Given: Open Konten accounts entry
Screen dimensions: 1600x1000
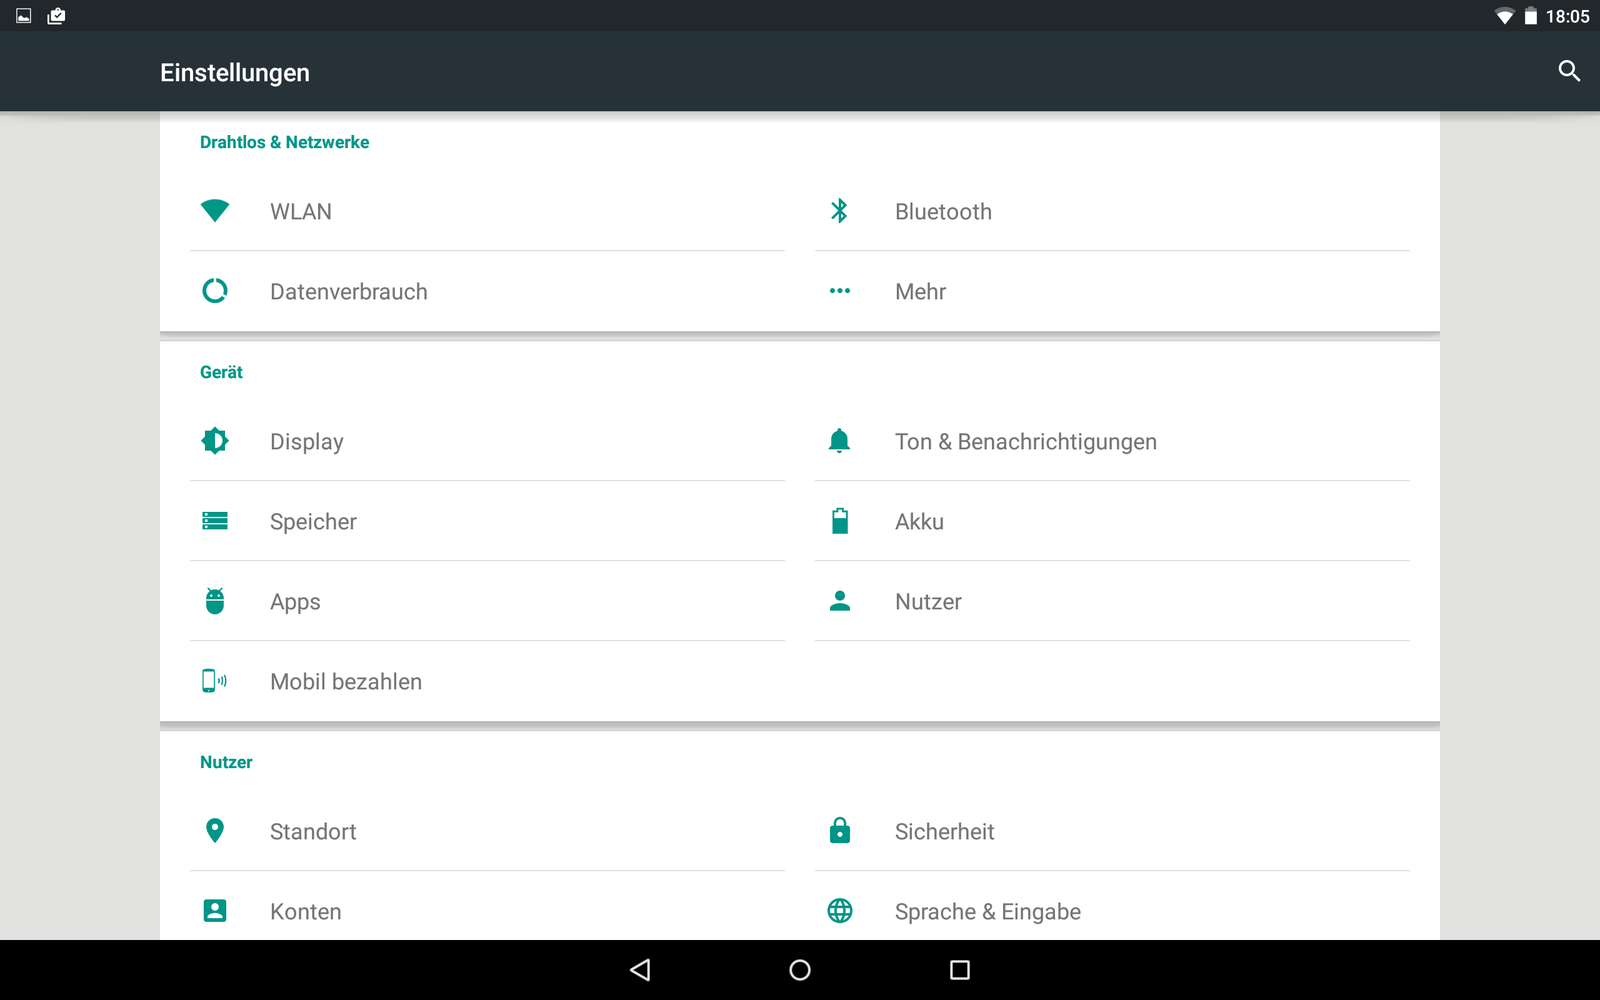Looking at the screenshot, I should [306, 912].
